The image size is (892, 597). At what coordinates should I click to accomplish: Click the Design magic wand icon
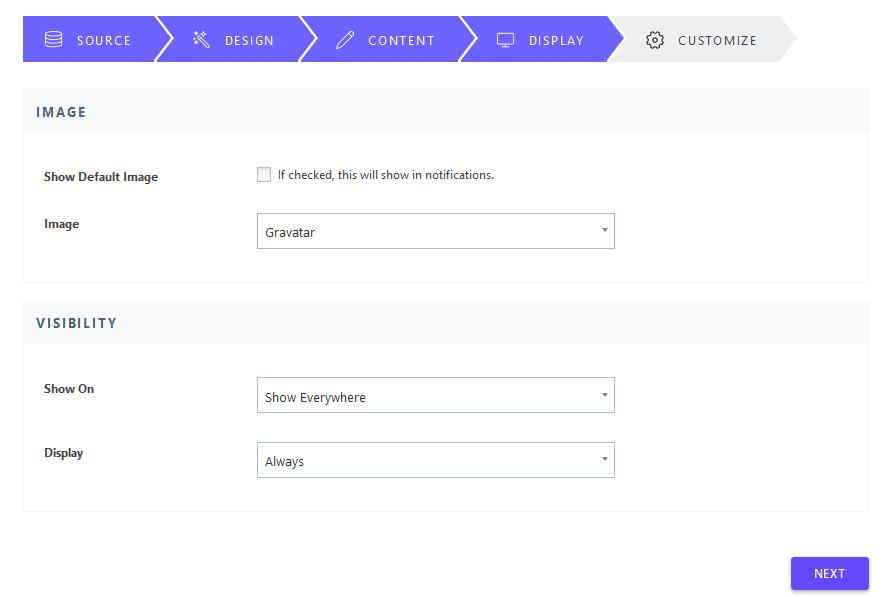(201, 39)
